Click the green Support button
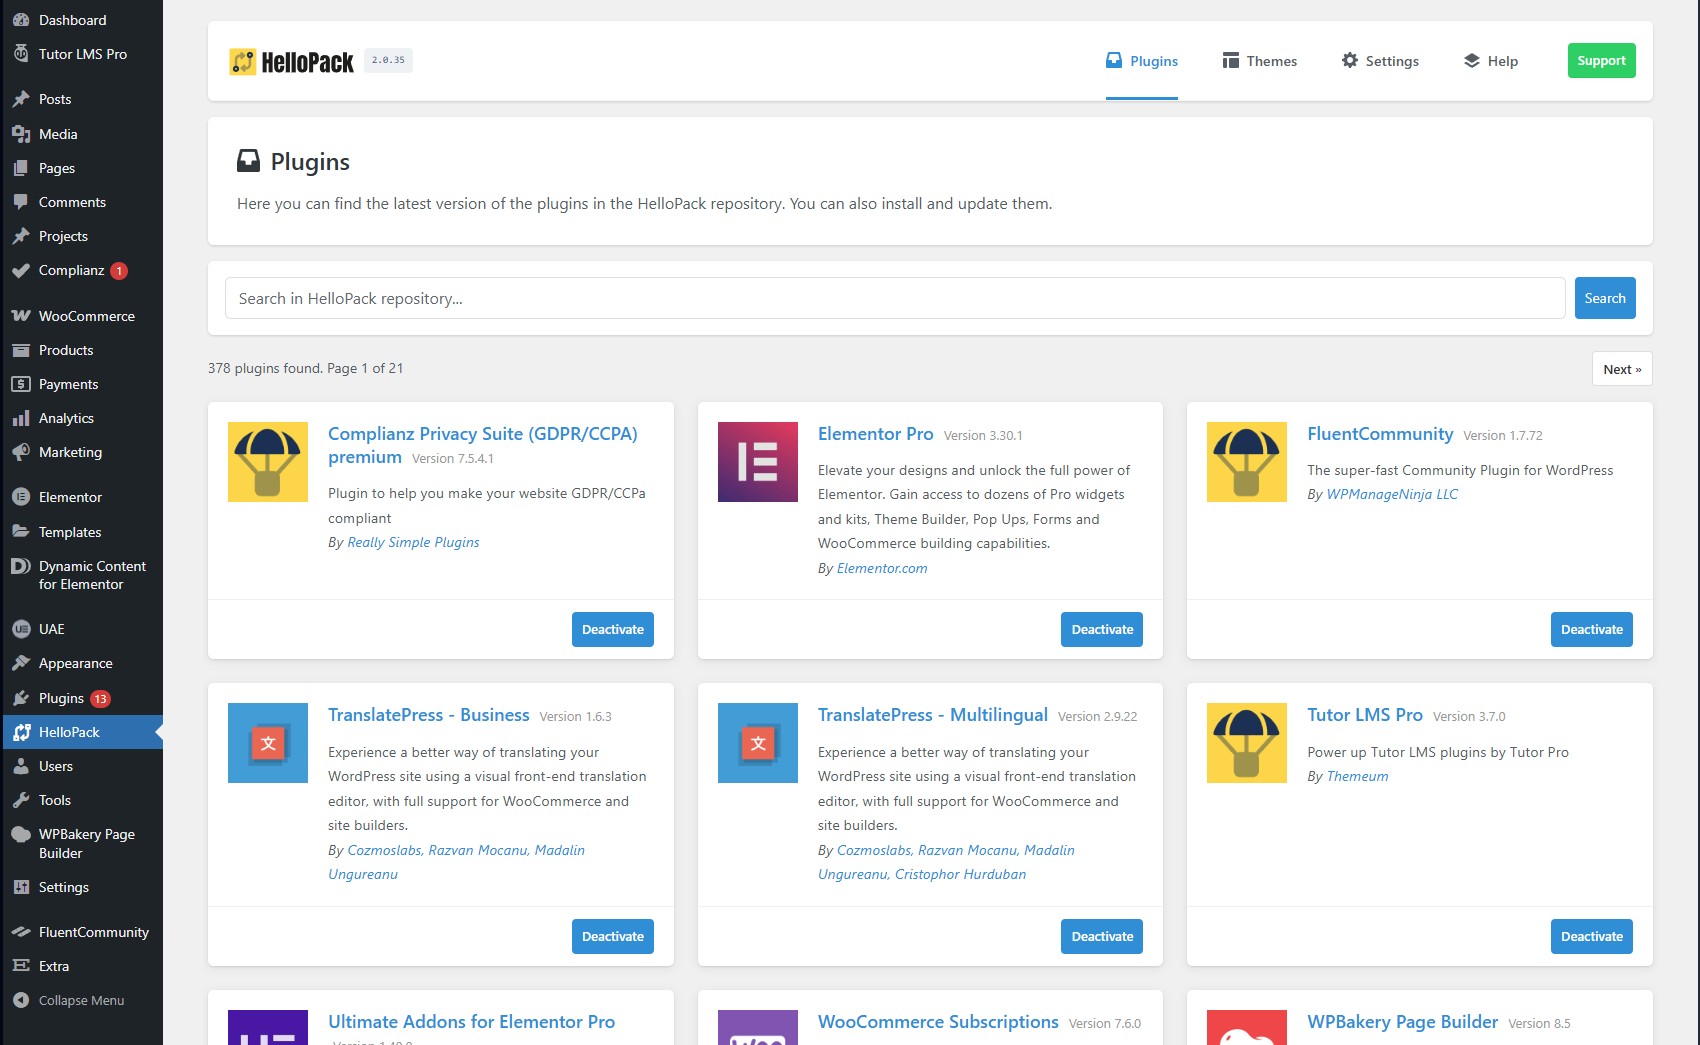This screenshot has width=1700, height=1045. (1601, 61)
